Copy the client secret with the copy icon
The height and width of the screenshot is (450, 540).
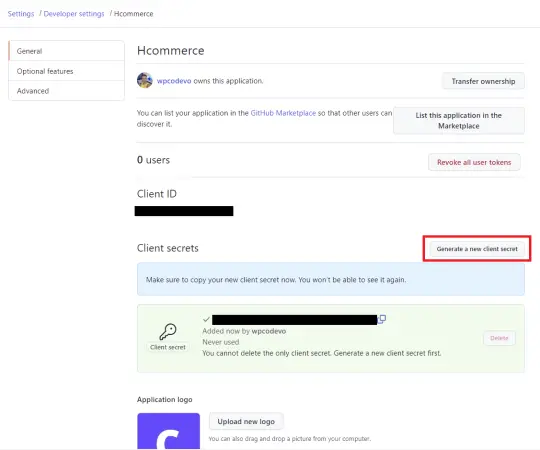pyautogui.click(x=382, y=319)
